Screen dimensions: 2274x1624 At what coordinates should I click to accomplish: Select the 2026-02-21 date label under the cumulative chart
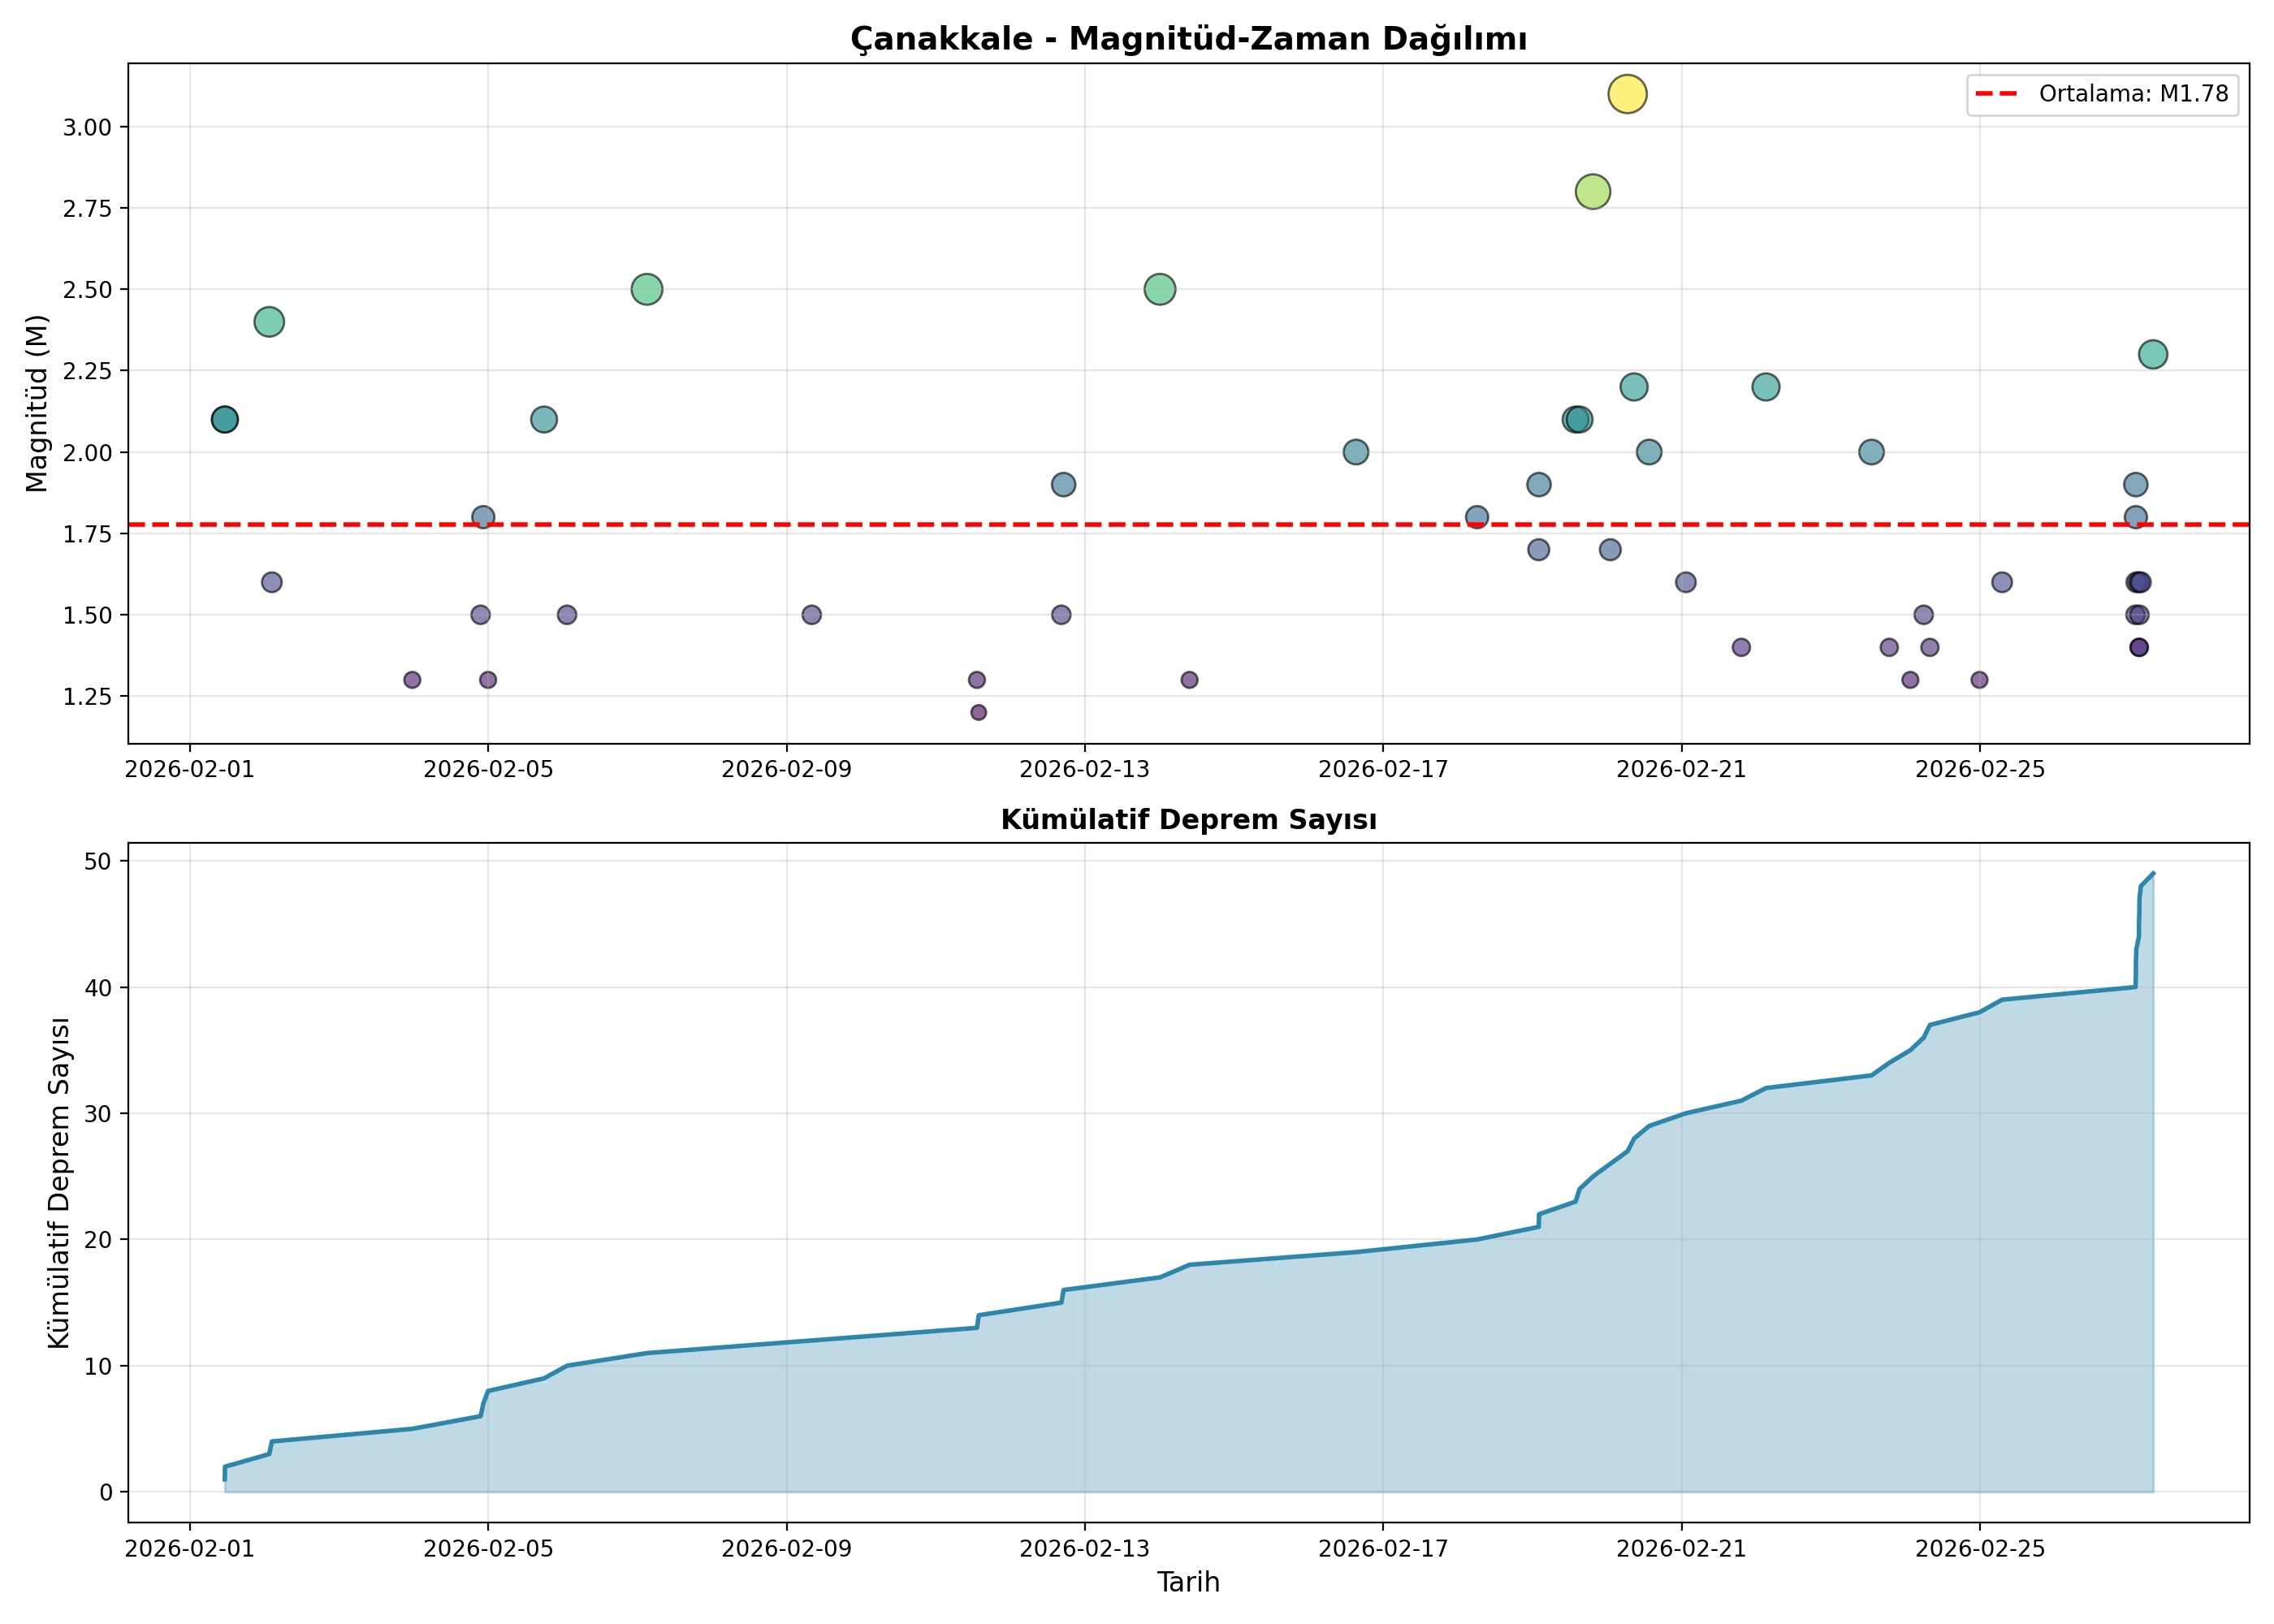(1682, 1548)
